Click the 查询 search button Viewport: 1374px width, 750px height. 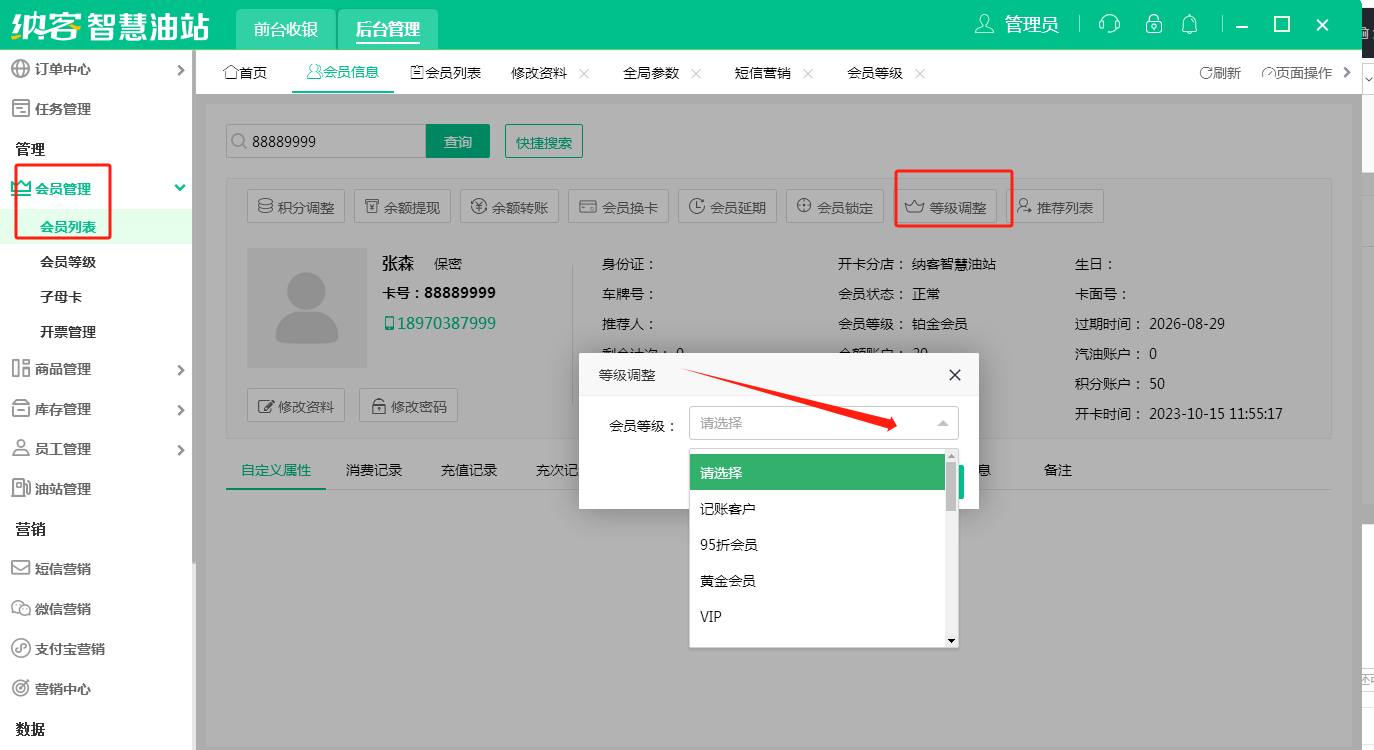pyautogui.click(x=458, y=142)
